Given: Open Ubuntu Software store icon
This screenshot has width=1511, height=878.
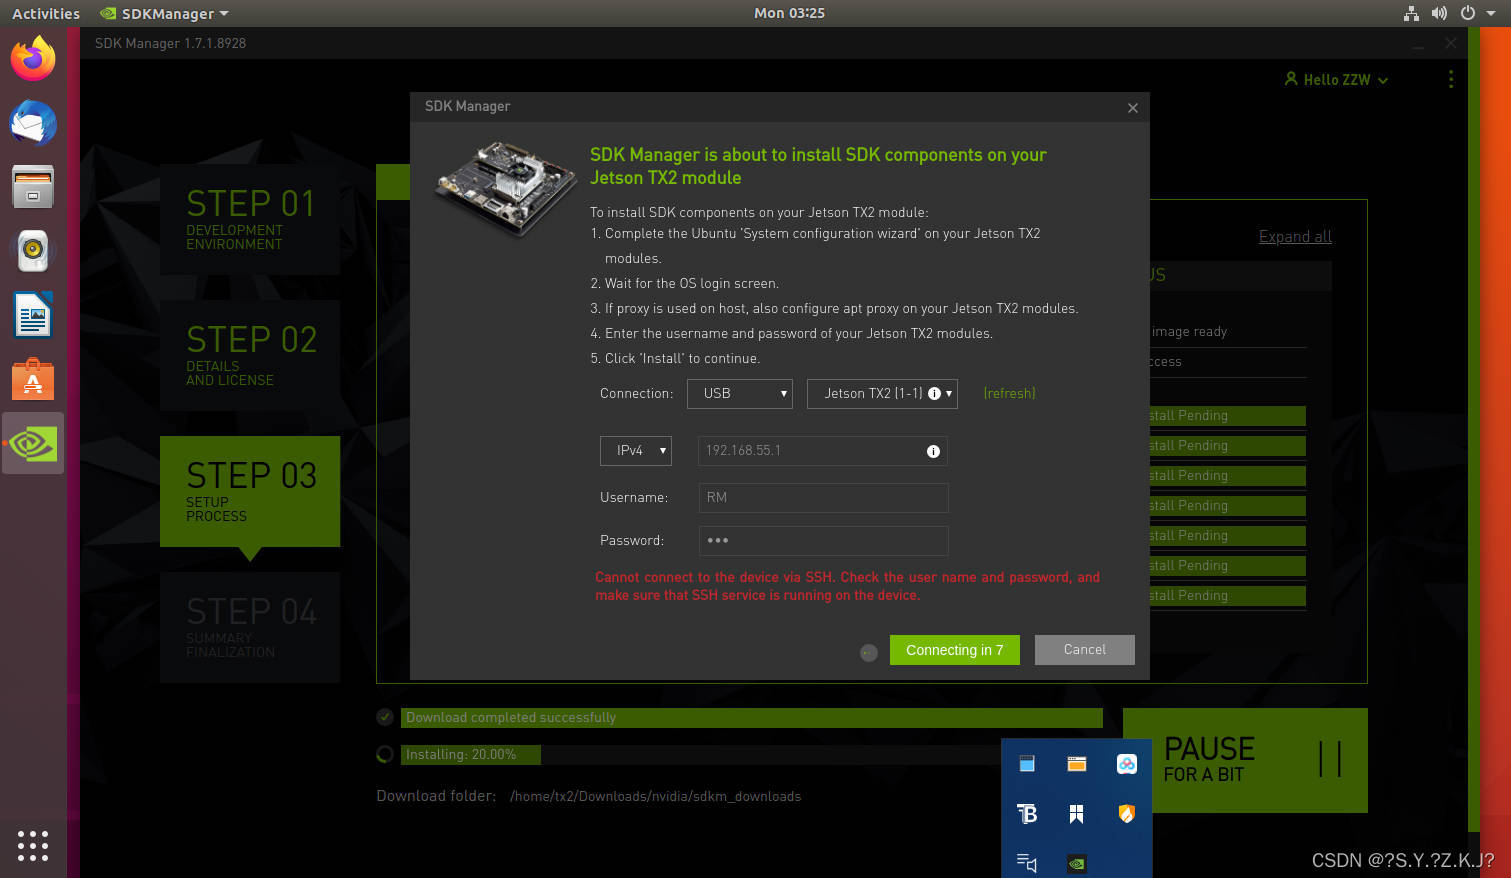Looking at the screenshot, I should tap(33, 379).
